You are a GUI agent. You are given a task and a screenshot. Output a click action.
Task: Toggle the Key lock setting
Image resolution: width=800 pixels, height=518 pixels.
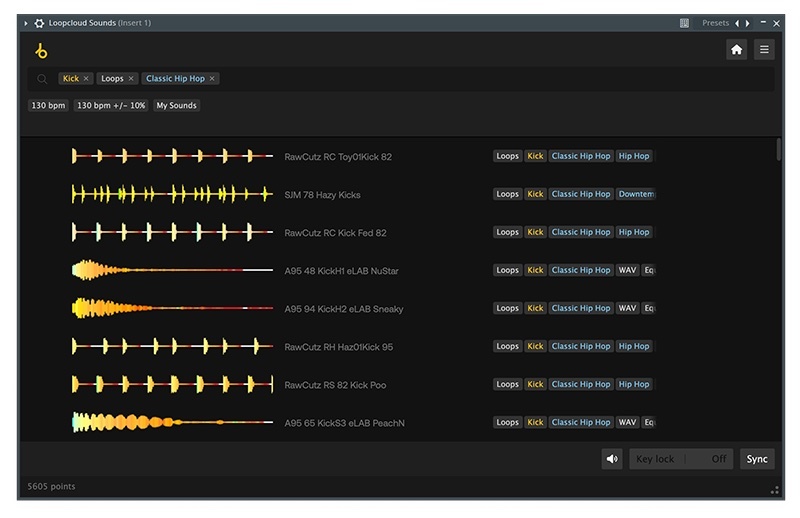680,459
